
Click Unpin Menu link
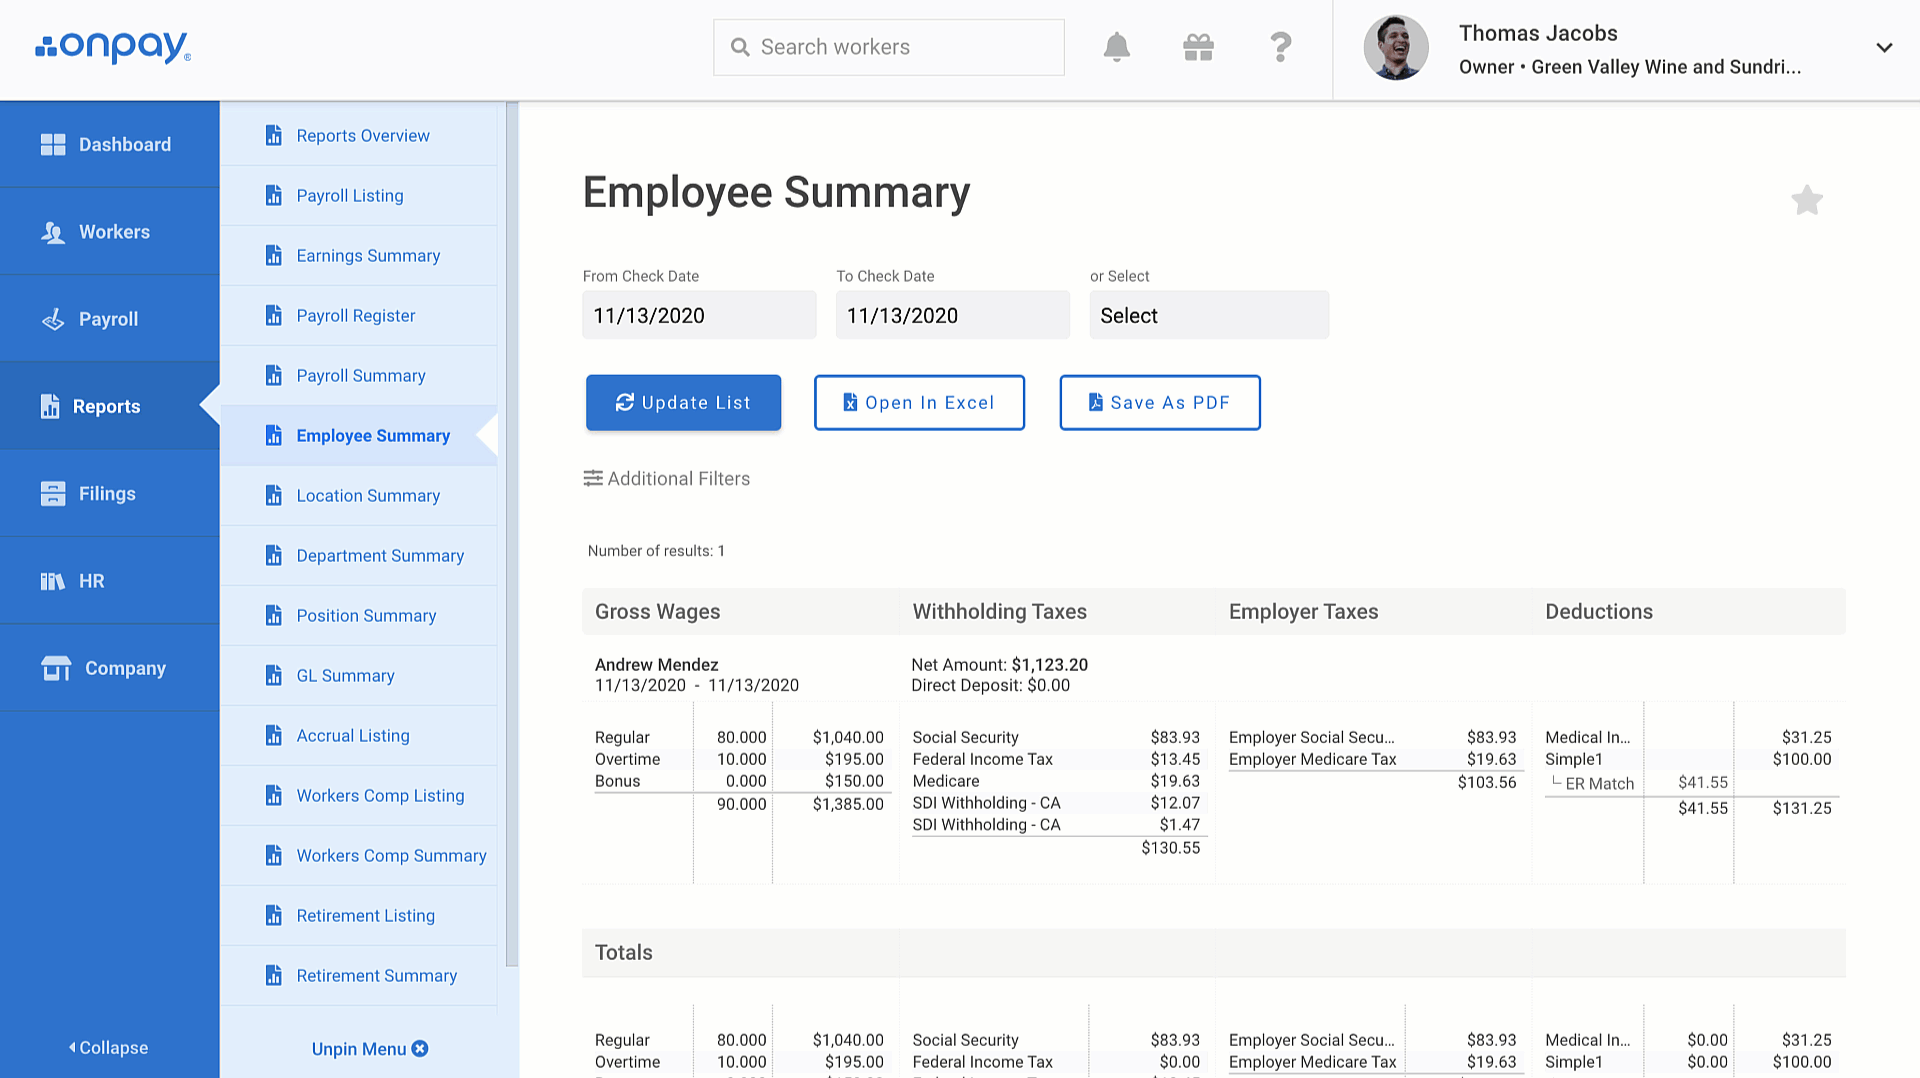coord(369,1048)
